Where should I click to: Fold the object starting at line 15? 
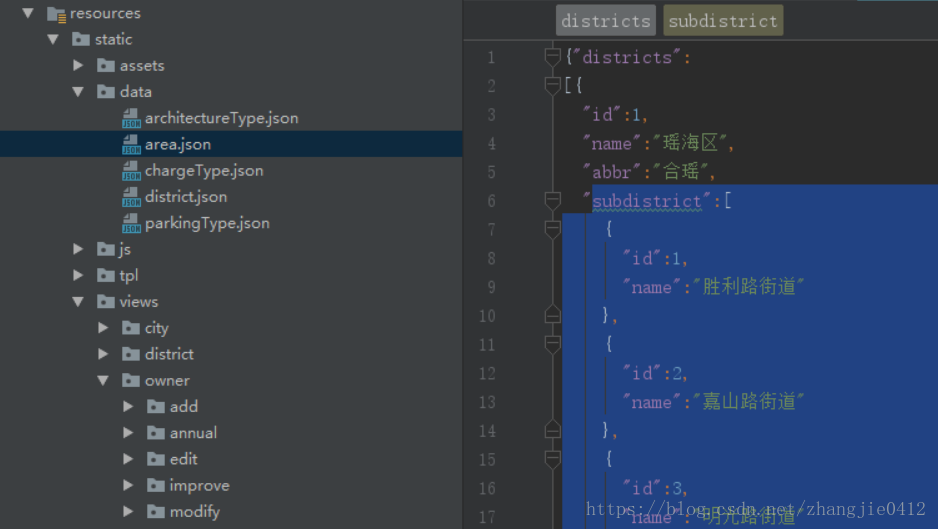tap(552, 458)
